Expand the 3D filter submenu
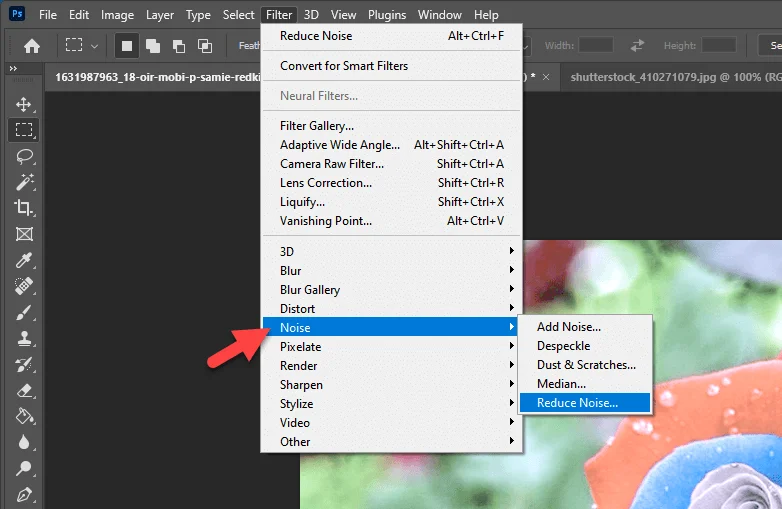The height and width of the screenshot is (509, 782). pos(391,251)
